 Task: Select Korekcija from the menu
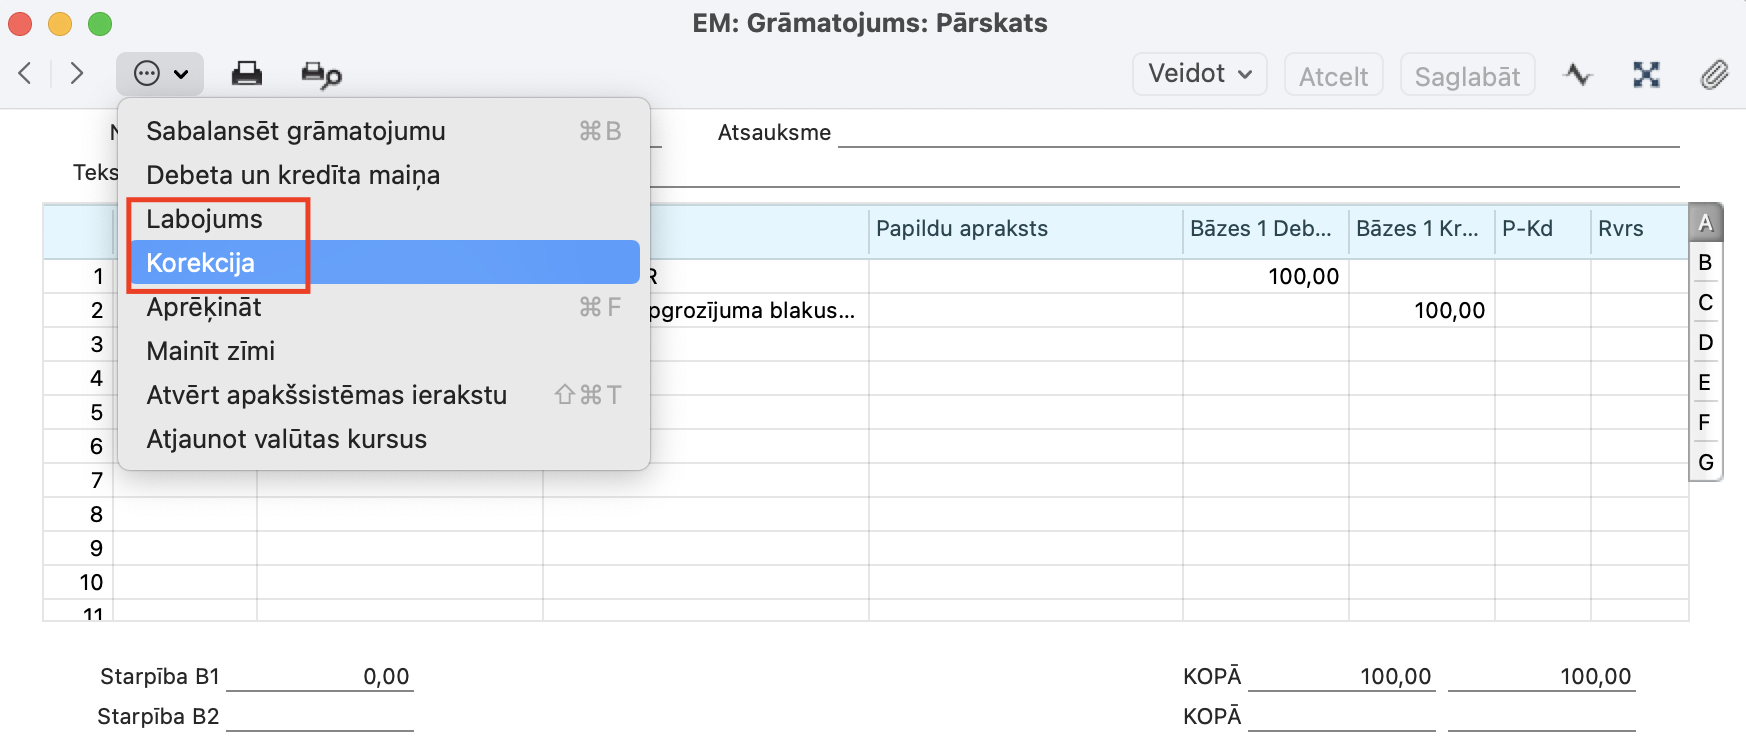pyautogui.click(x=384, y=263)
